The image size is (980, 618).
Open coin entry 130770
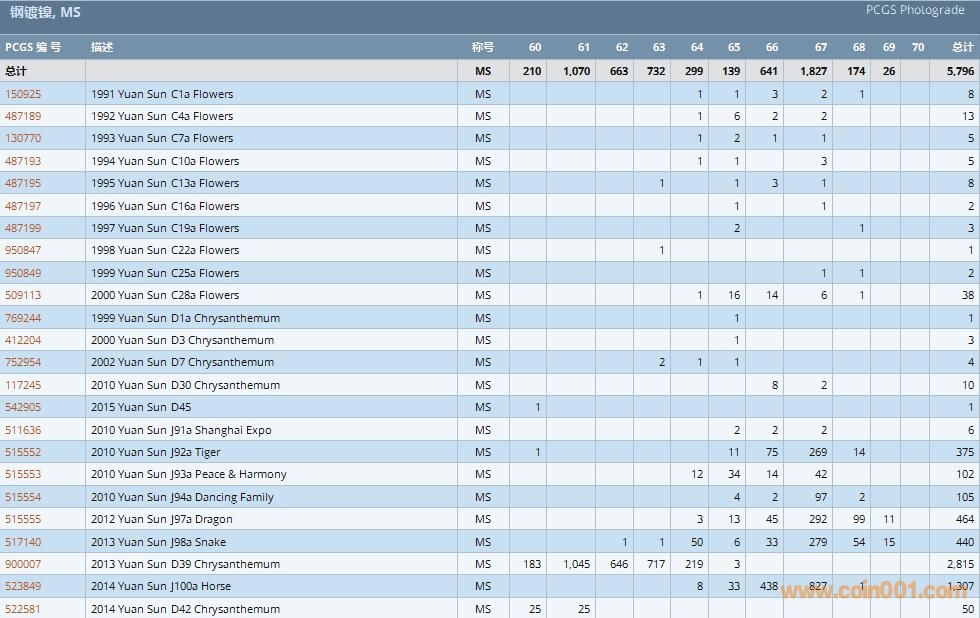point(23,138)
